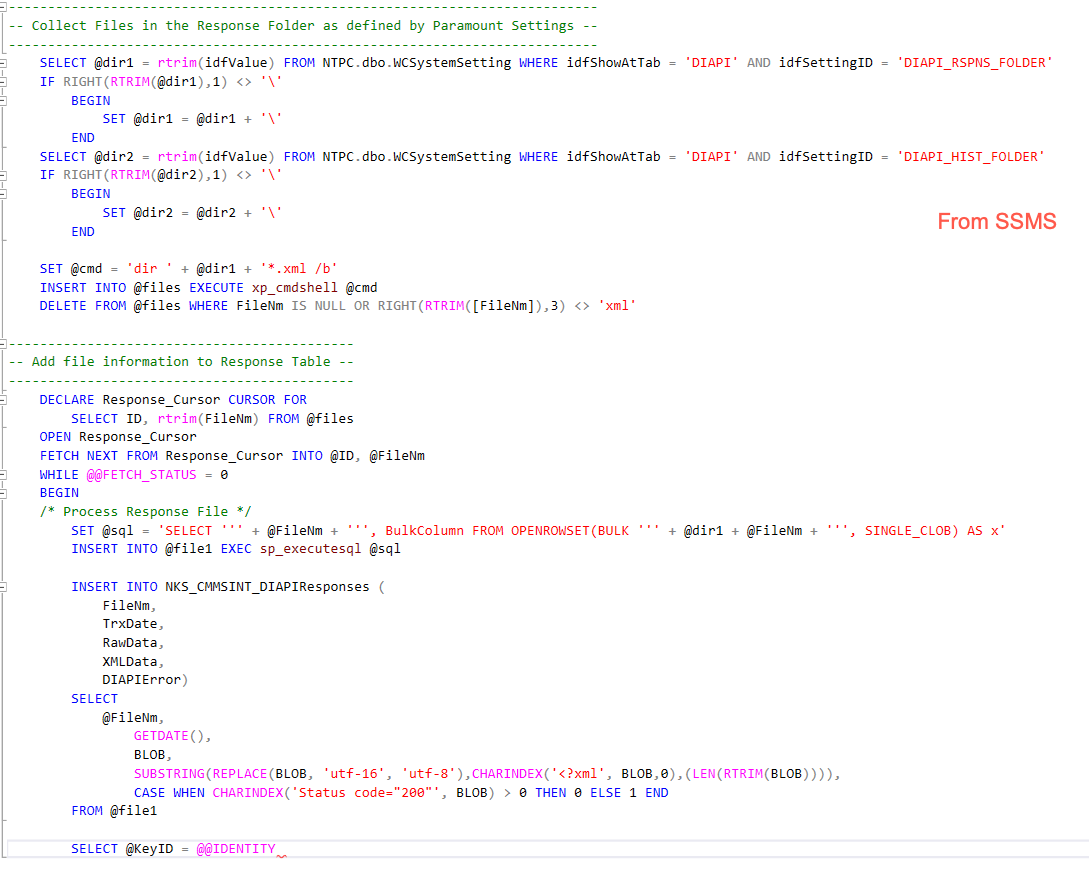This screenshot has height=883, width=1089.
Task: Click the CASE keyword
Action: pyautogui.click(x=149, y=793)
